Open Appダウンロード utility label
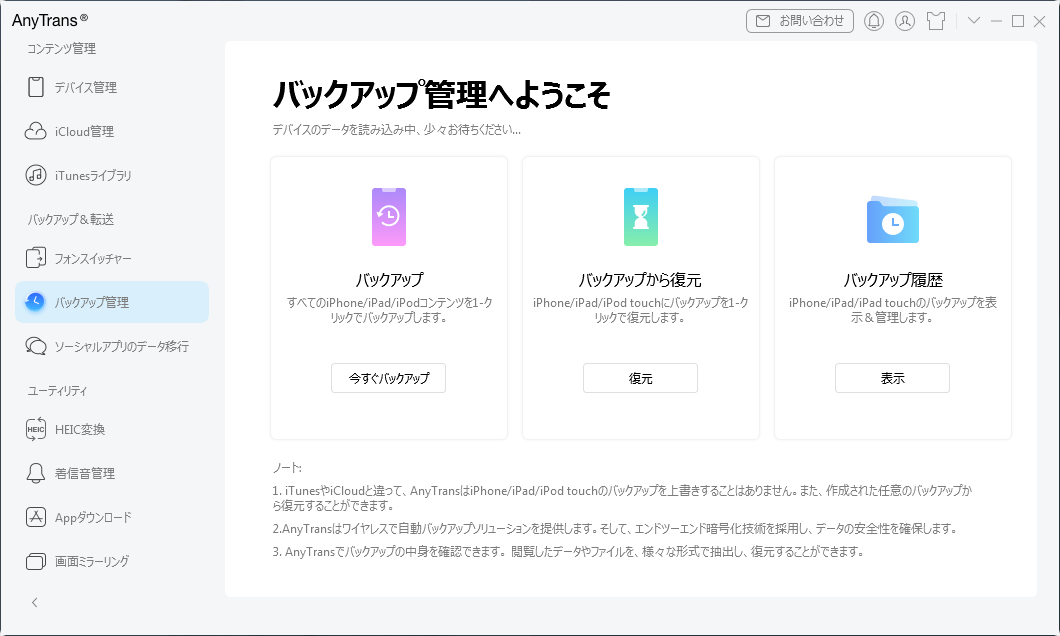 coord(93,517)
